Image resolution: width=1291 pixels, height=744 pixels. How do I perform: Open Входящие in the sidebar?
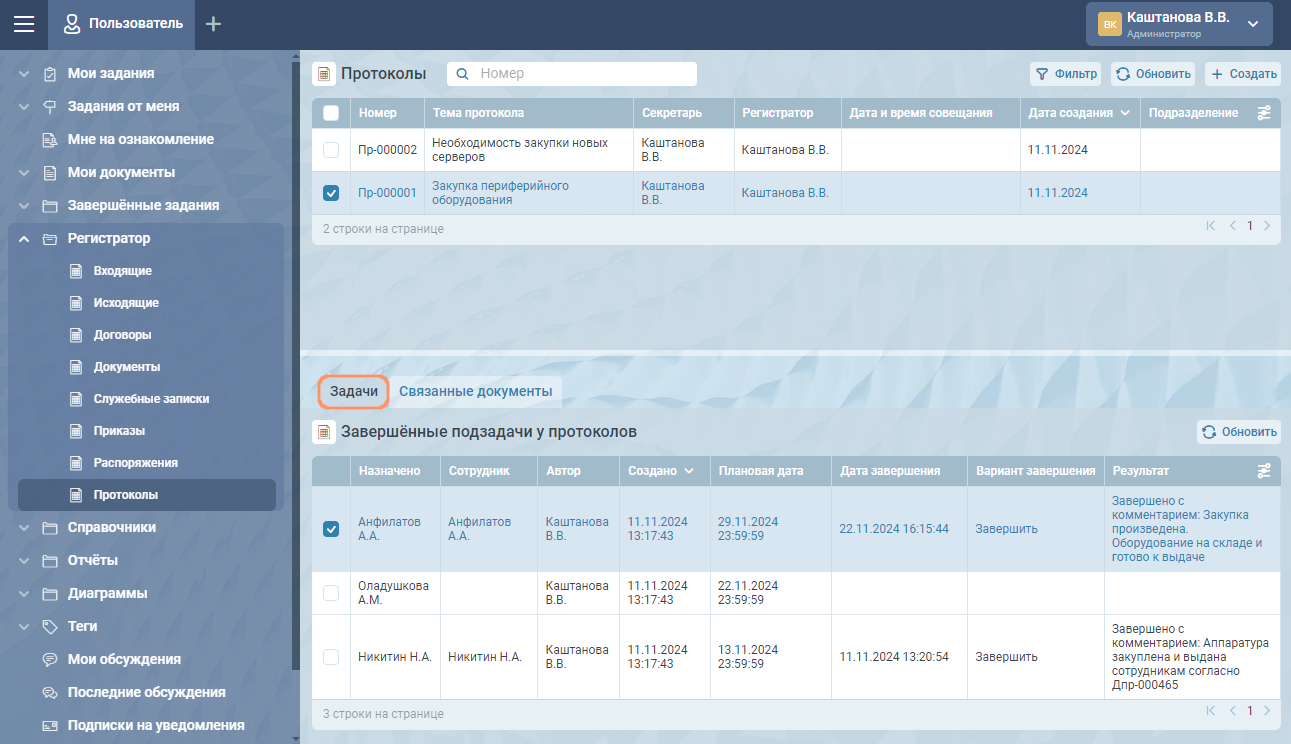[122, 271]
